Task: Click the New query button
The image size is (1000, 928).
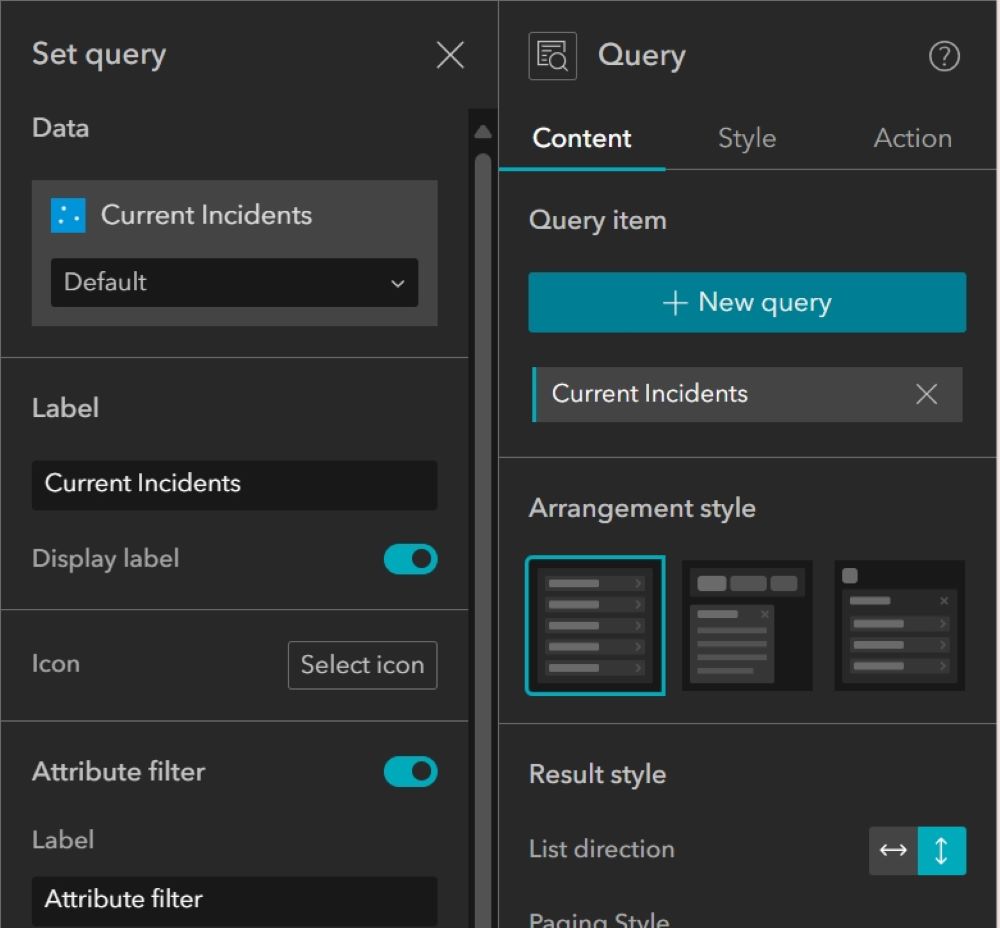Action: [x=747, y=302]
